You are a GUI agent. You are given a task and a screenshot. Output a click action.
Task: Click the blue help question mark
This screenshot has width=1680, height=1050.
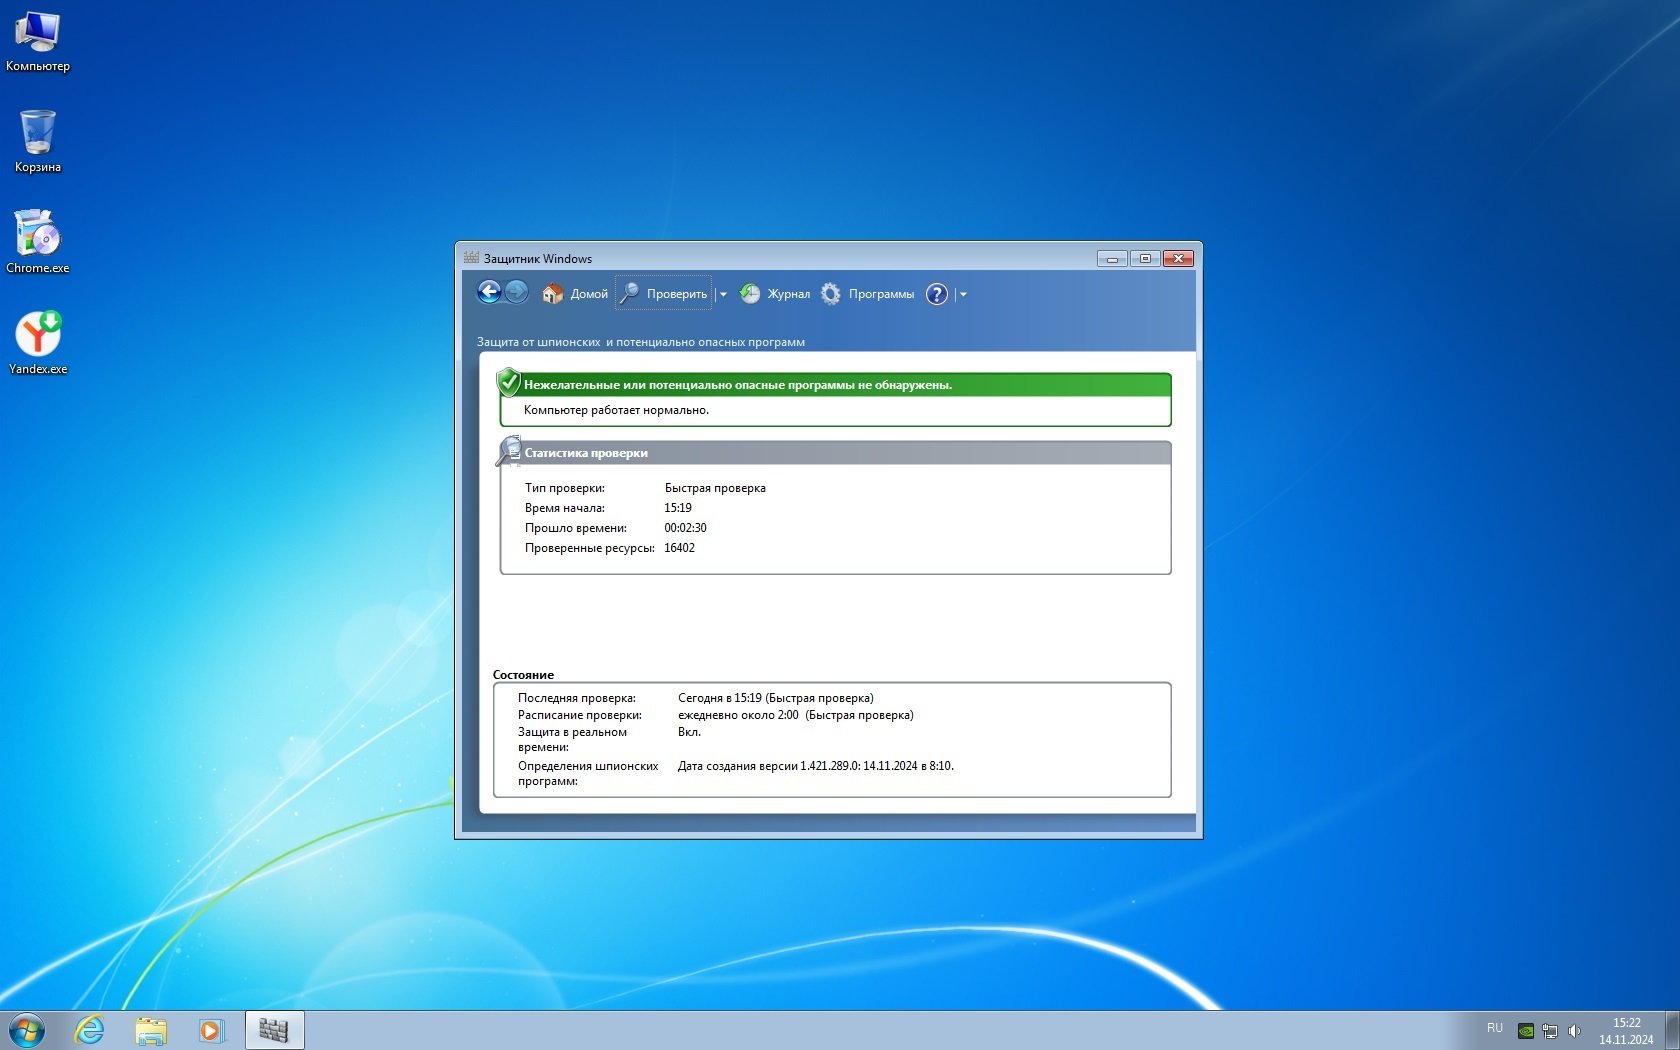pyautogui.click(x=936, y=294)
